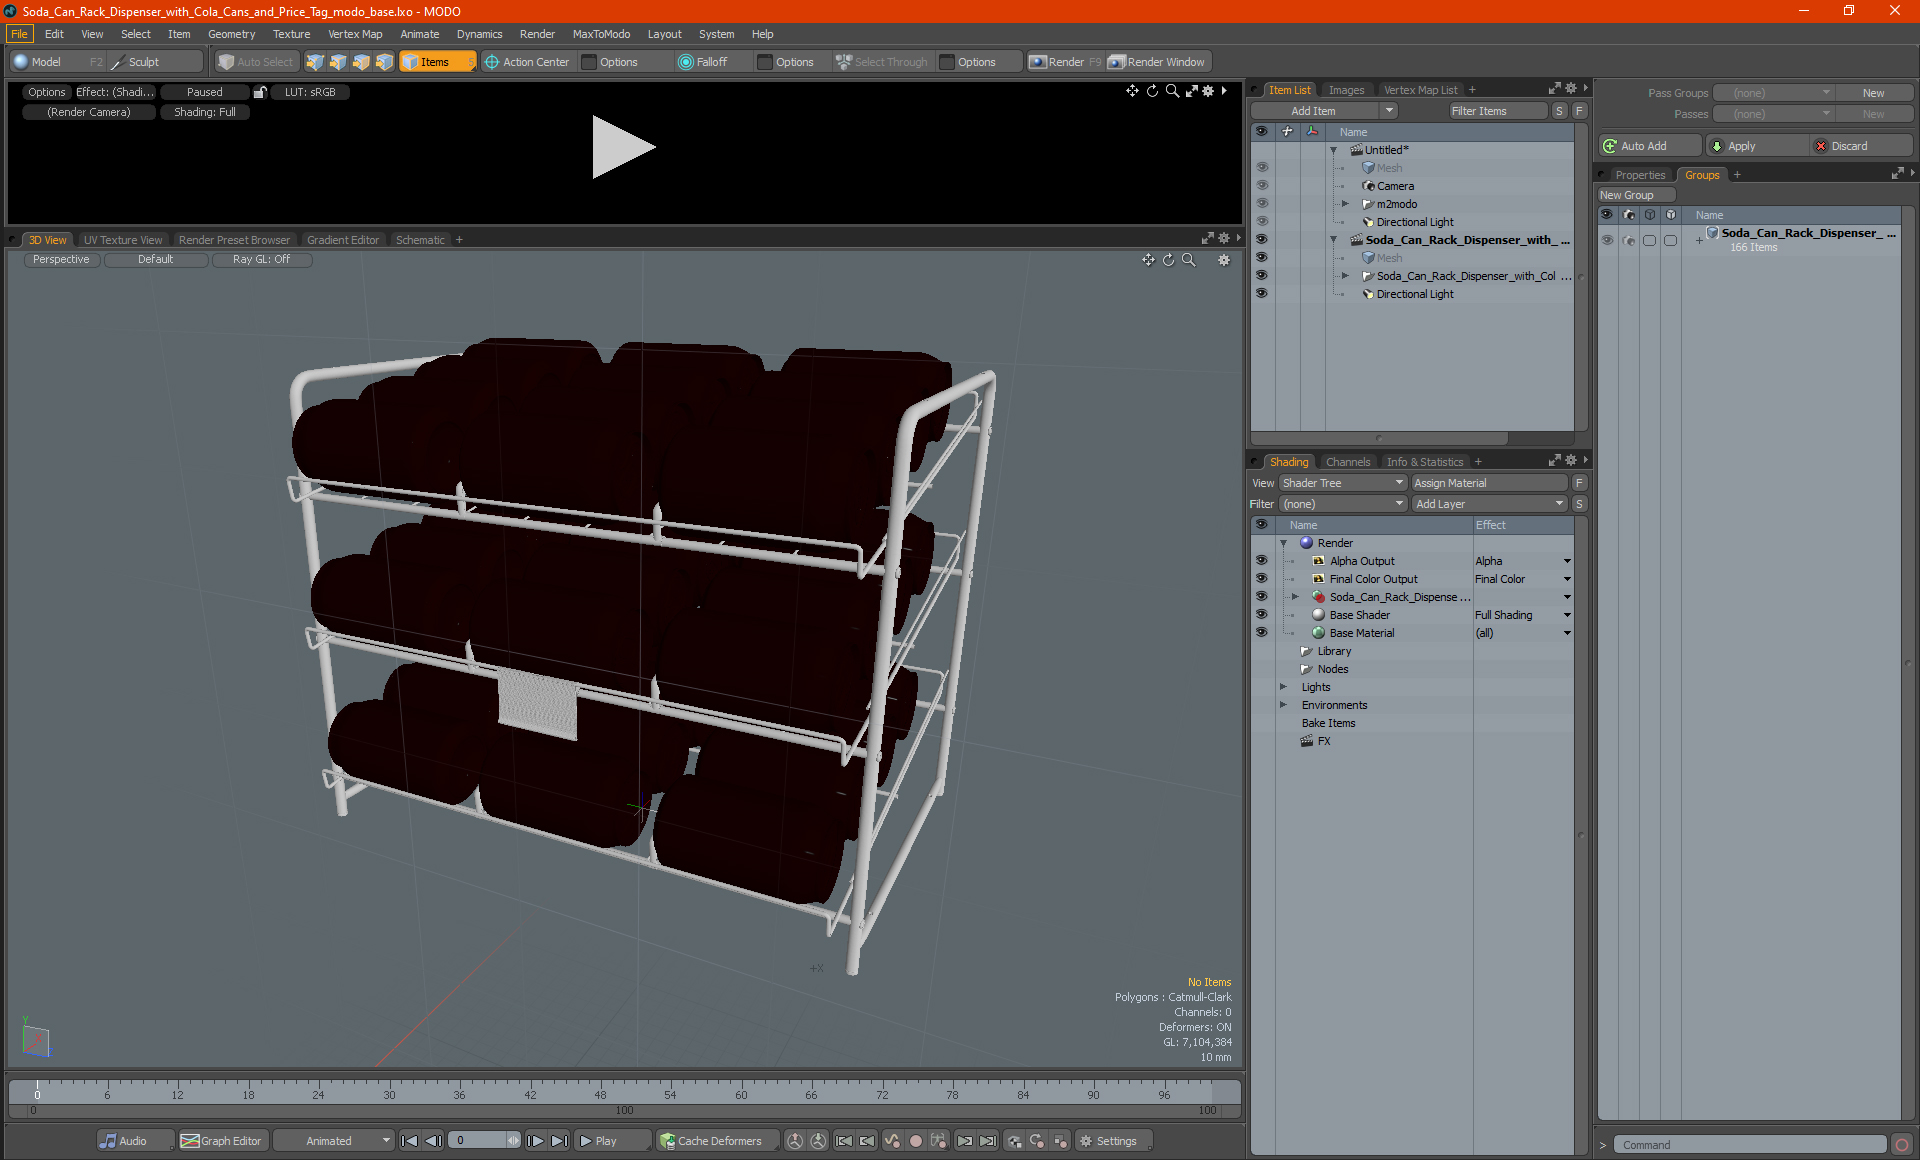Toggle visibility of Base Shader layer

click(1262, 615)
